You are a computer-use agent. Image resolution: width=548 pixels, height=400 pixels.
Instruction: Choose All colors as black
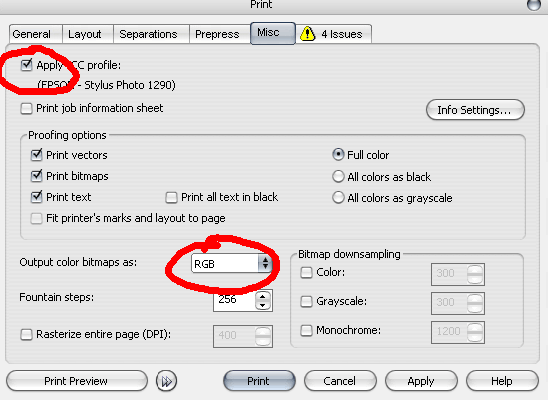(x=338, y=176)
